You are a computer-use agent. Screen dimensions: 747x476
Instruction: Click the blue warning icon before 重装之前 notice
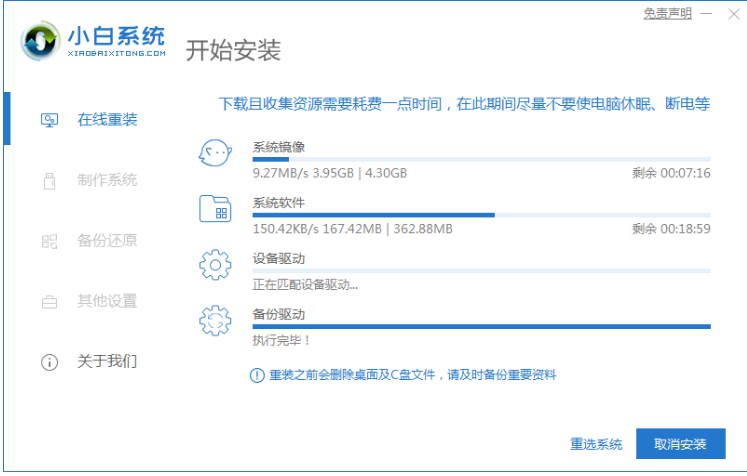coord(256,375)
